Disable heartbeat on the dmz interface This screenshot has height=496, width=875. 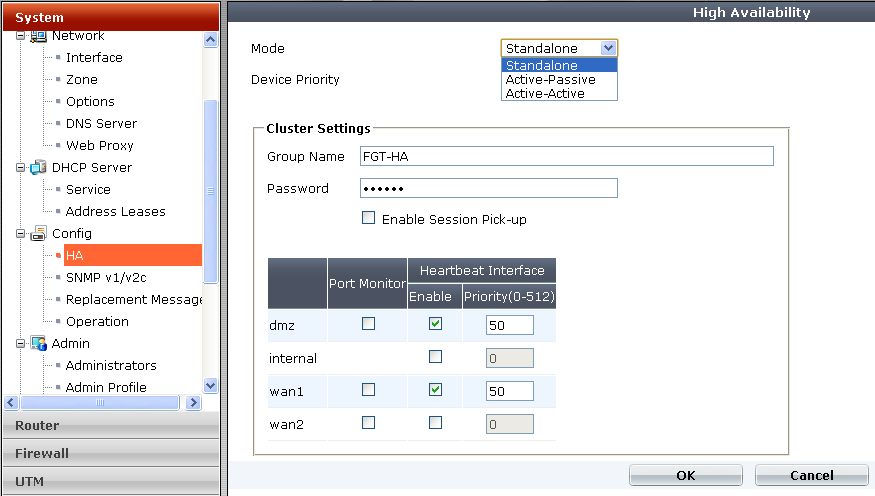pyautogui.click(x=435, y=324)
